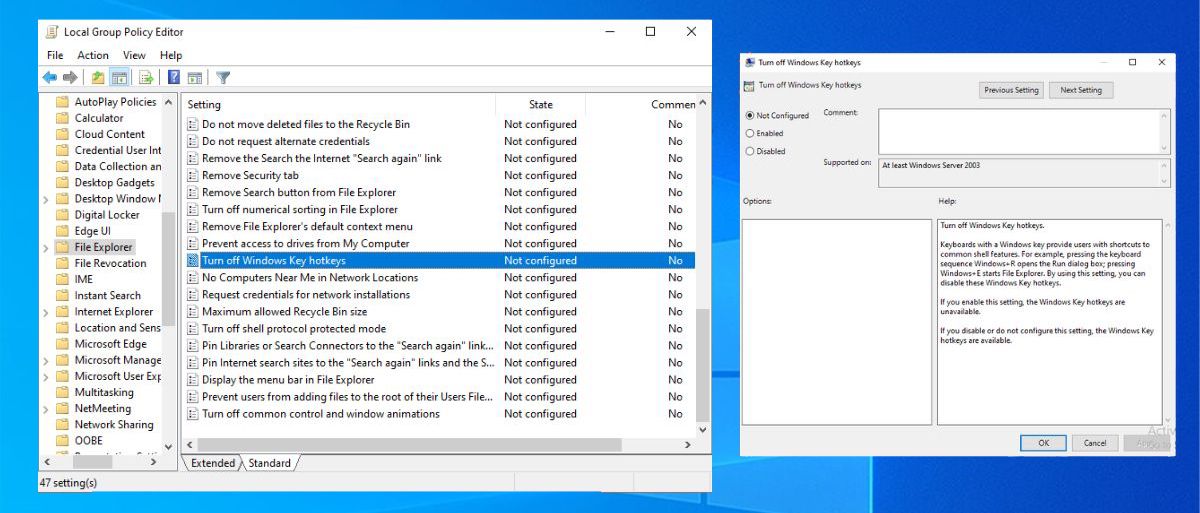Click the Previous Setting button

point(1012,90)
